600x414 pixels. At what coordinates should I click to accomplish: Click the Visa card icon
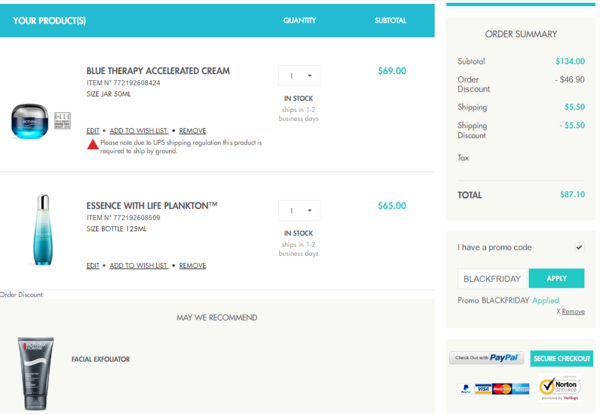pos(483,389)
